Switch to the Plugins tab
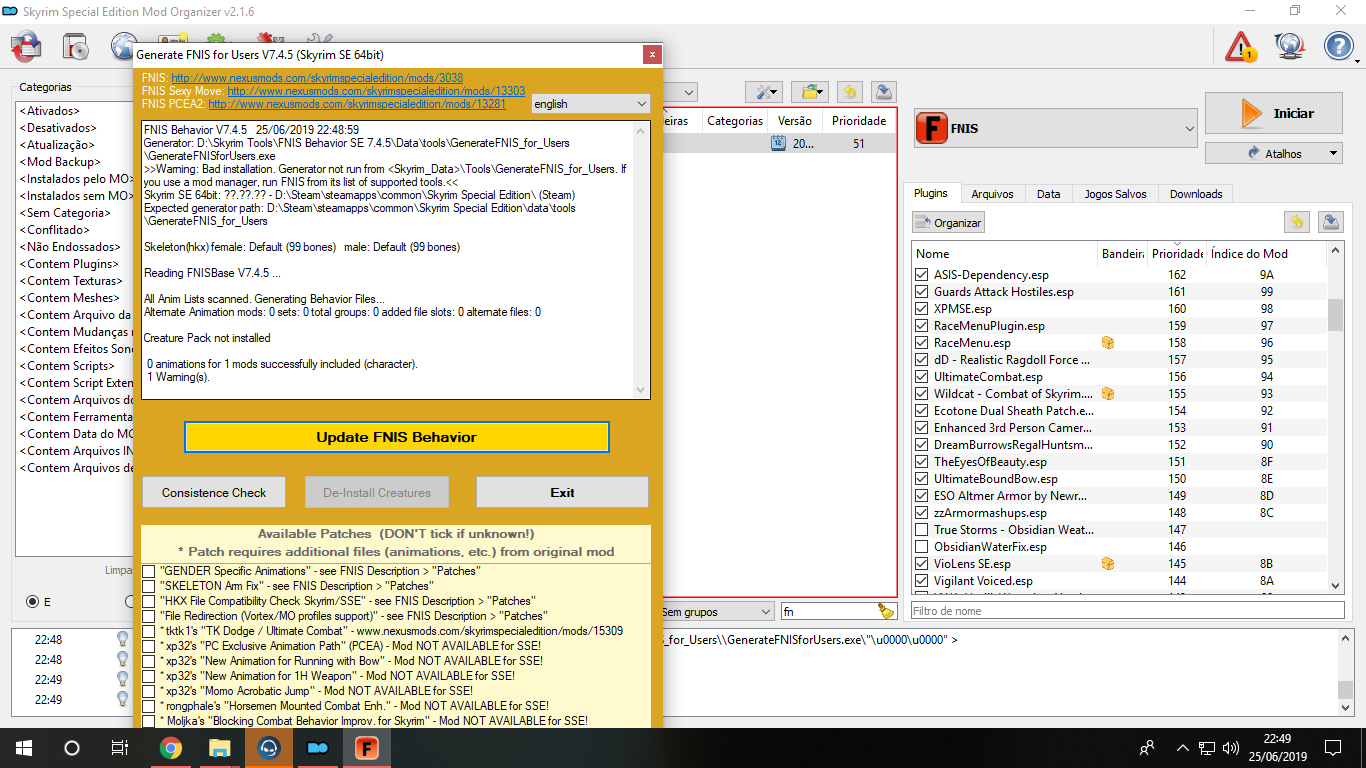The image size is (1366, 768). tap(931, 193)
